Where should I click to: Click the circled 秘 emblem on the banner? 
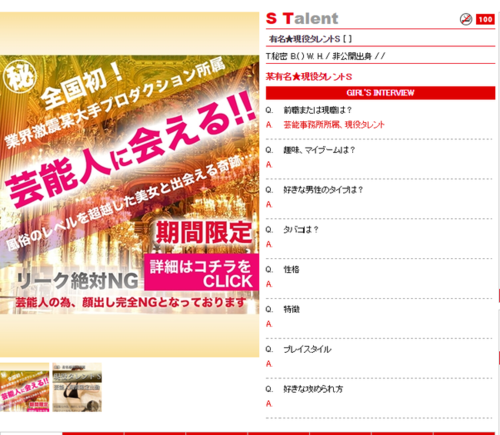point(20,77)
